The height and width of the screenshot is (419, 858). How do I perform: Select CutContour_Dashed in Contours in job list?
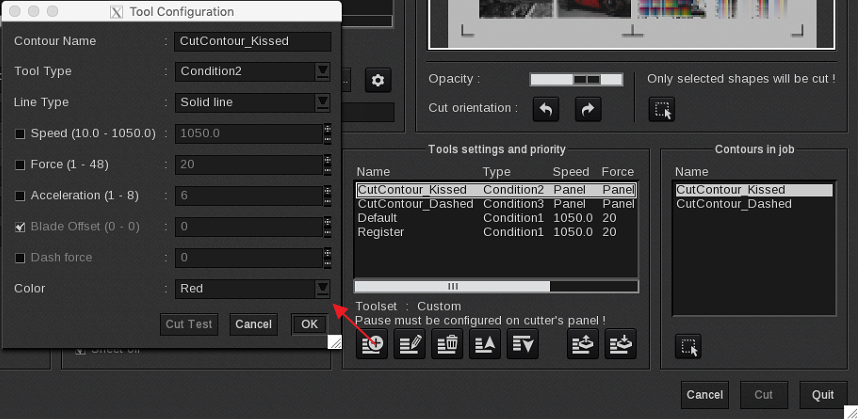(733, 204)
